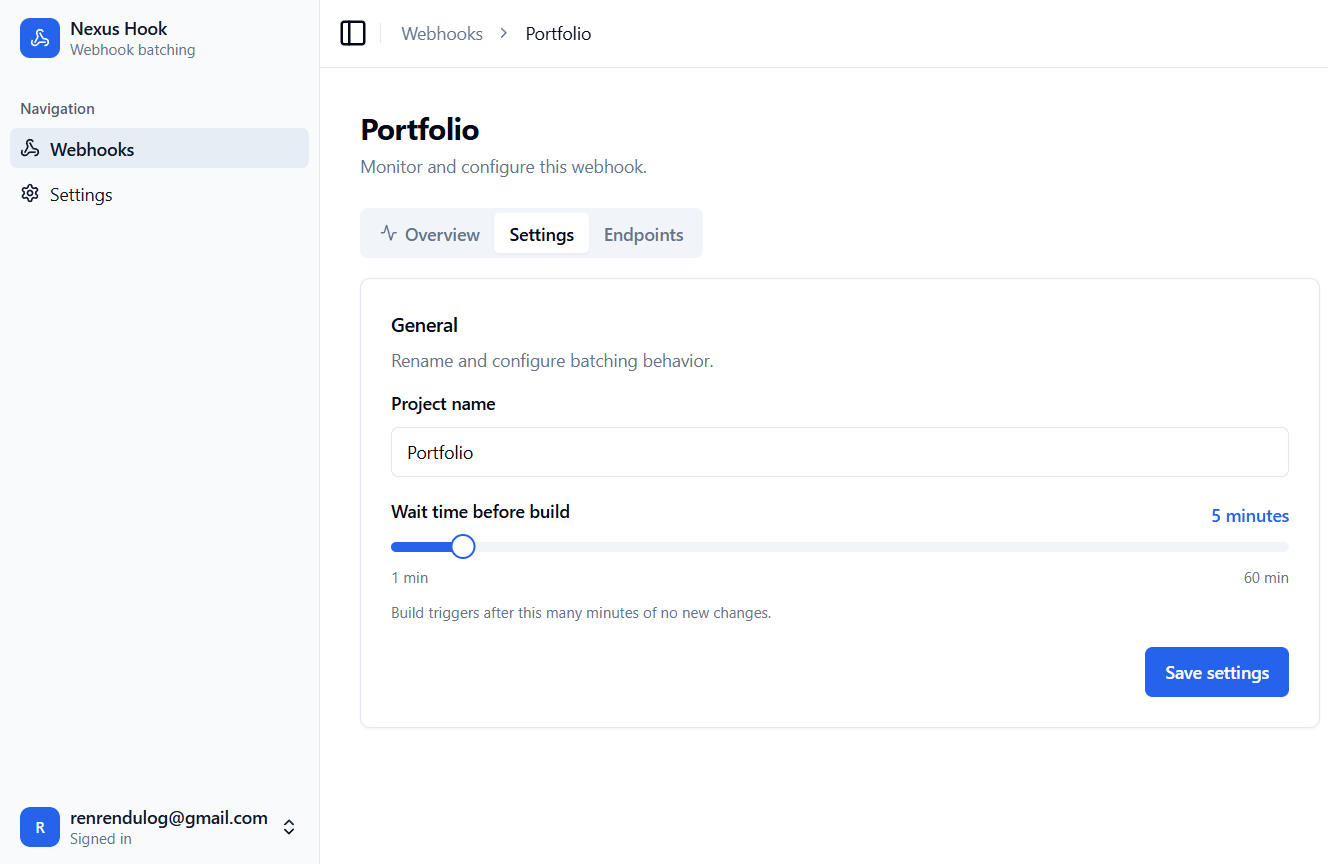Click the Signed in status text
This screenshot has height=864, width=1328.
point(101,839)
